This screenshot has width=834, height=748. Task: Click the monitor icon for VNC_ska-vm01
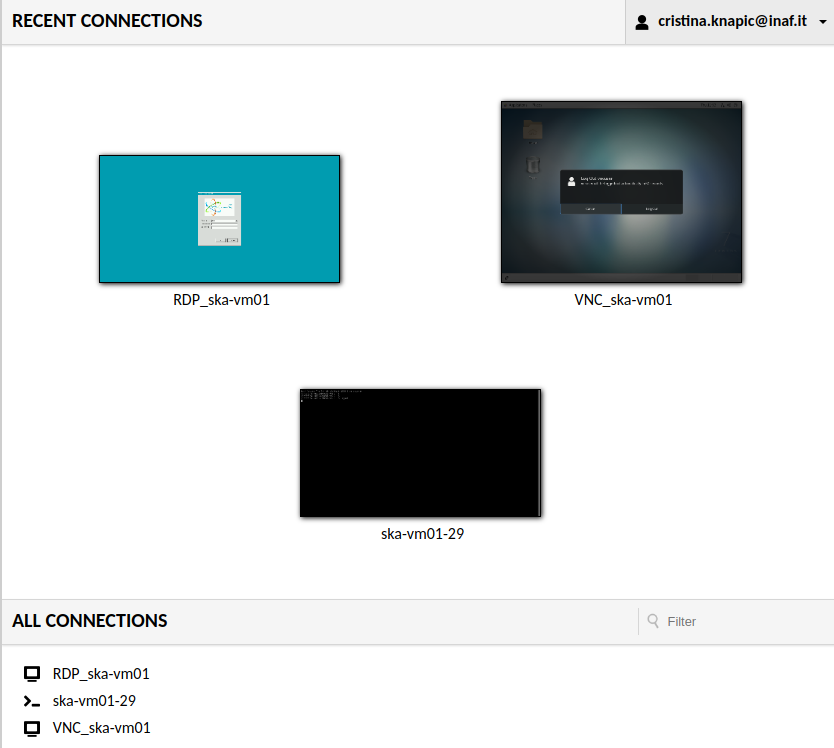point(32,728)
